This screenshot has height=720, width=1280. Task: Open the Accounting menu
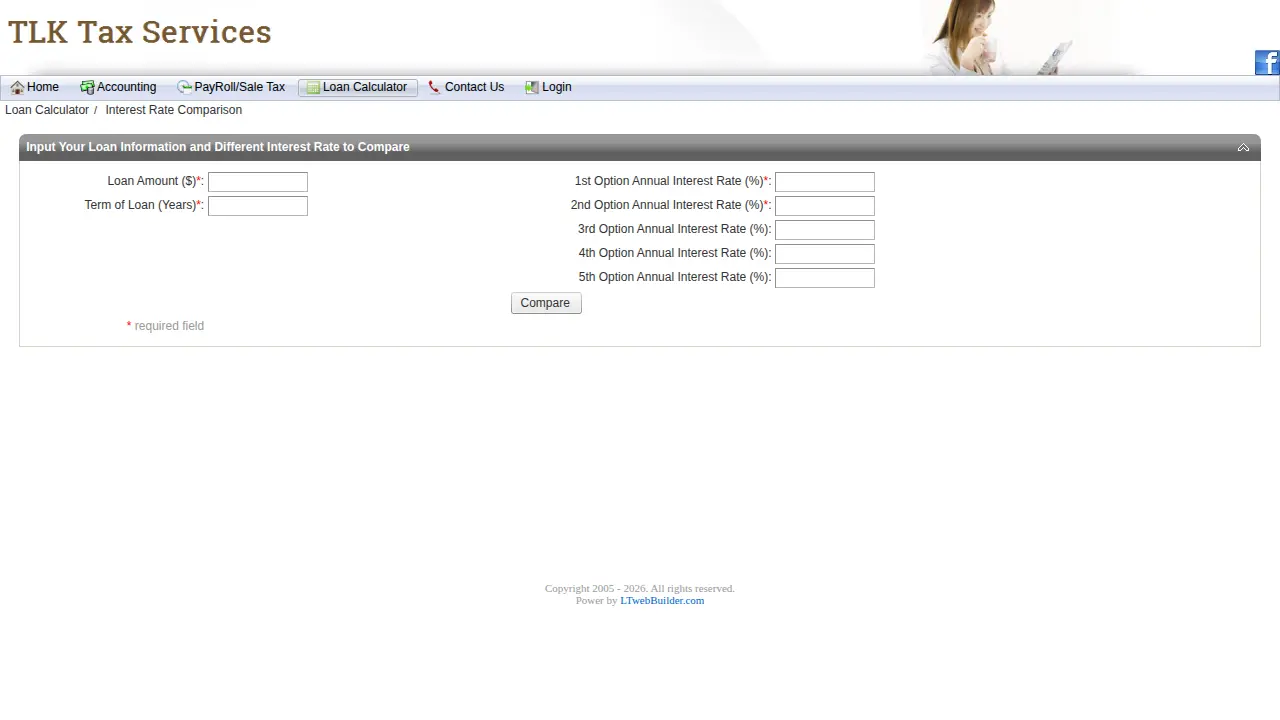click(118, 88)
